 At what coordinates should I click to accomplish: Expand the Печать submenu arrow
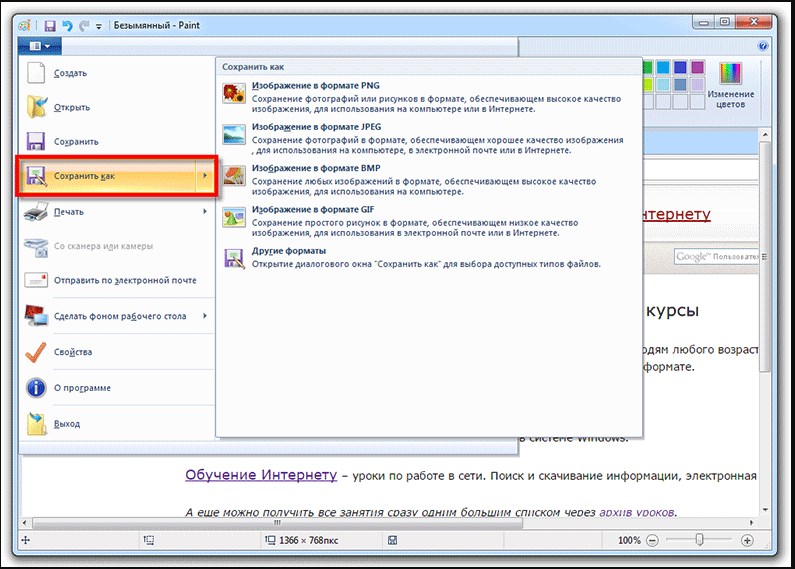click(205, 211)
